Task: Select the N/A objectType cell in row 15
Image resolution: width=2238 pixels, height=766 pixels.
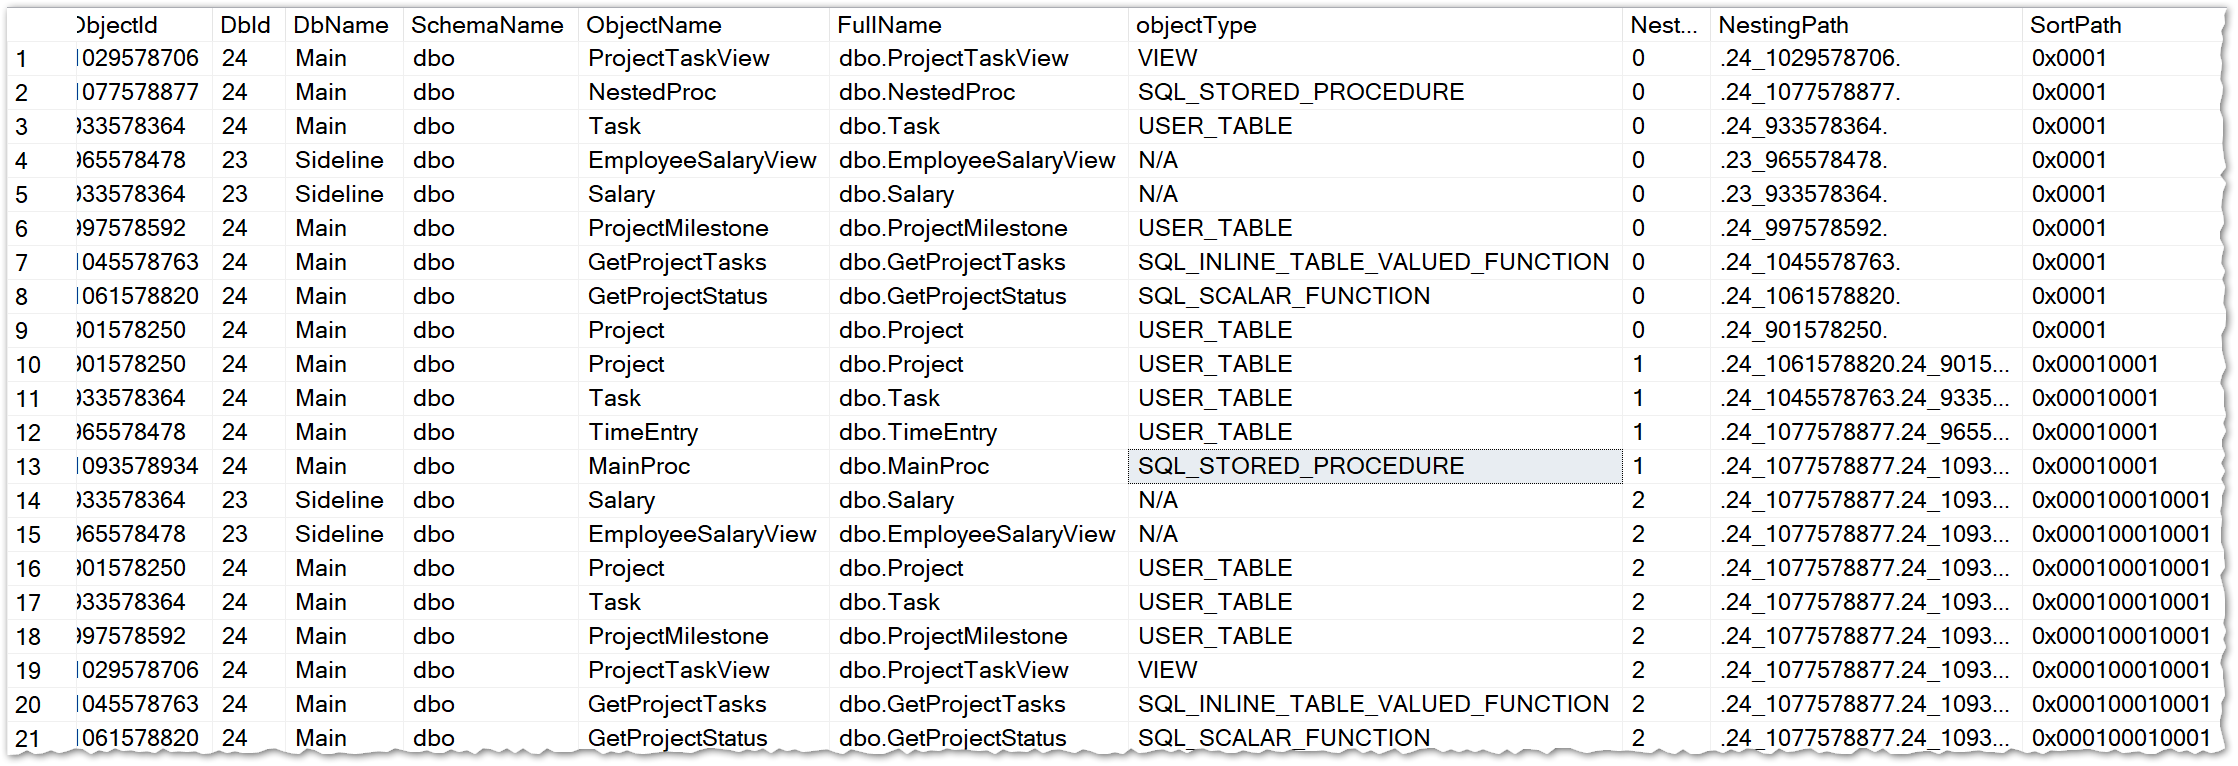Action: point(1375,534)
